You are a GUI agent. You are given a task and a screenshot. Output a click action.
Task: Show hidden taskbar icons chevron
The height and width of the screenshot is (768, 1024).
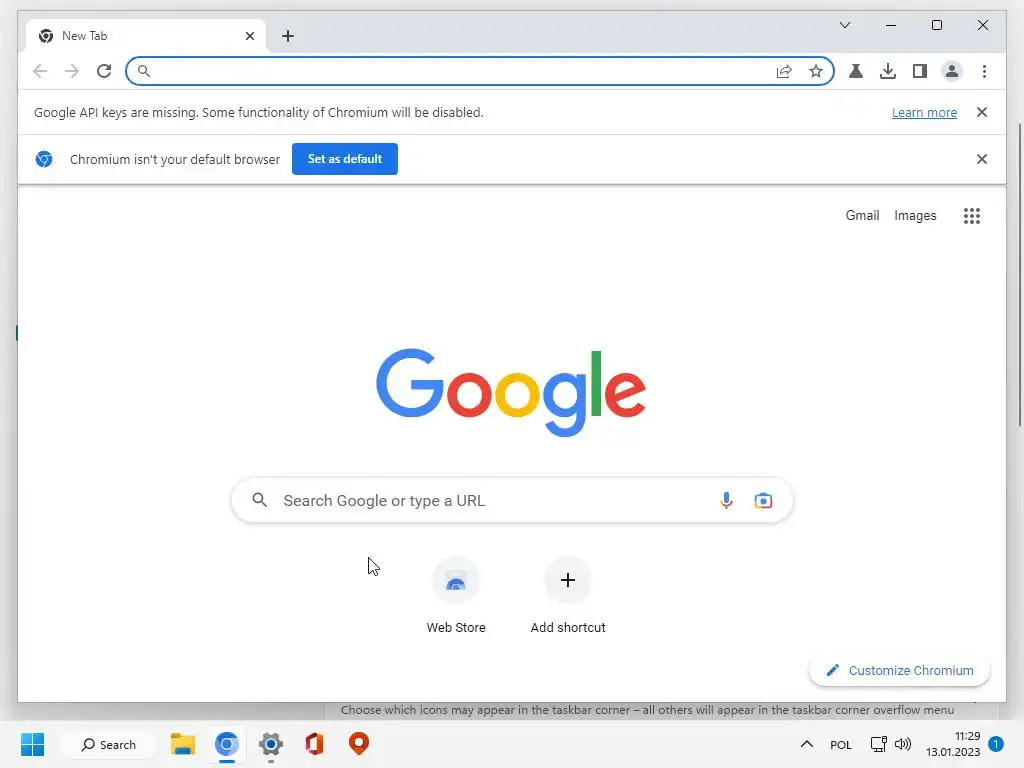(807, 744)
